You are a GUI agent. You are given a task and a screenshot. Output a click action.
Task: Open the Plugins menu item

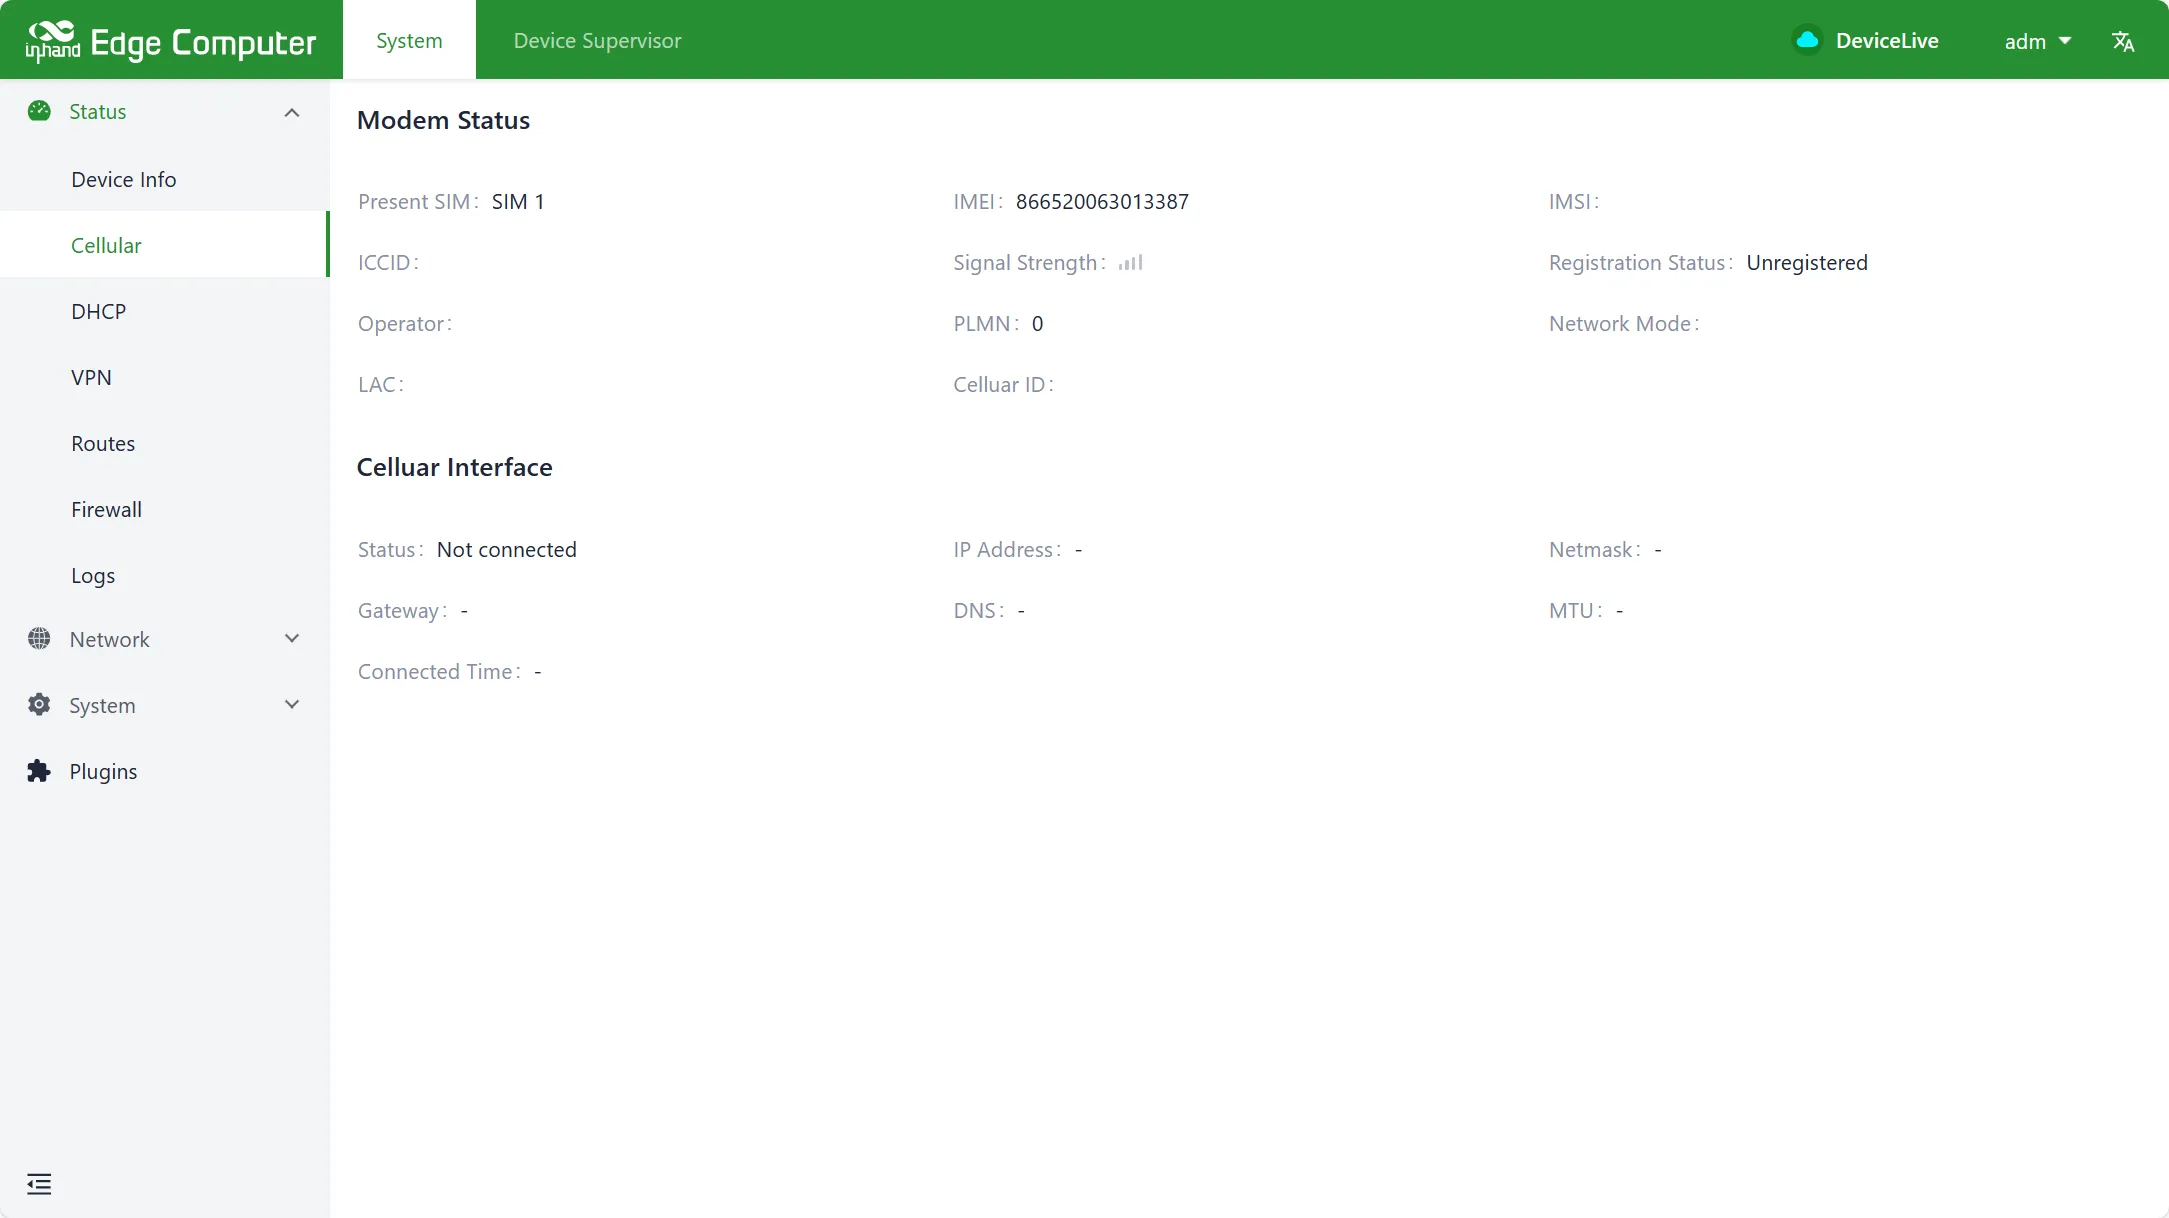(164, 771)
